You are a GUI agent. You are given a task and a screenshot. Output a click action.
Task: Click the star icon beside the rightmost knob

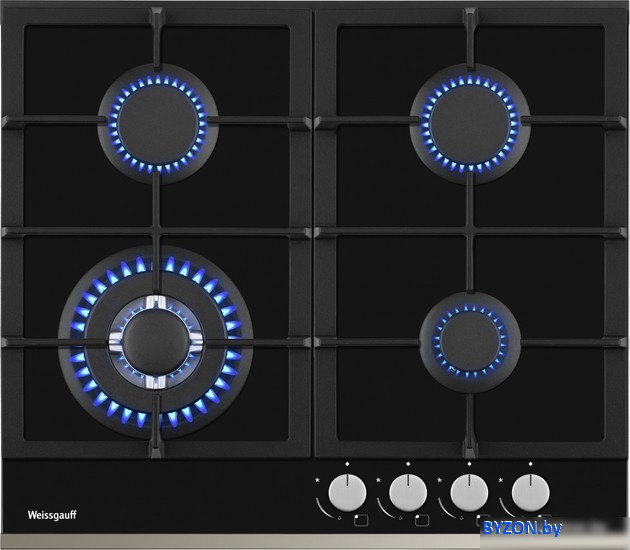pos(501,481)
